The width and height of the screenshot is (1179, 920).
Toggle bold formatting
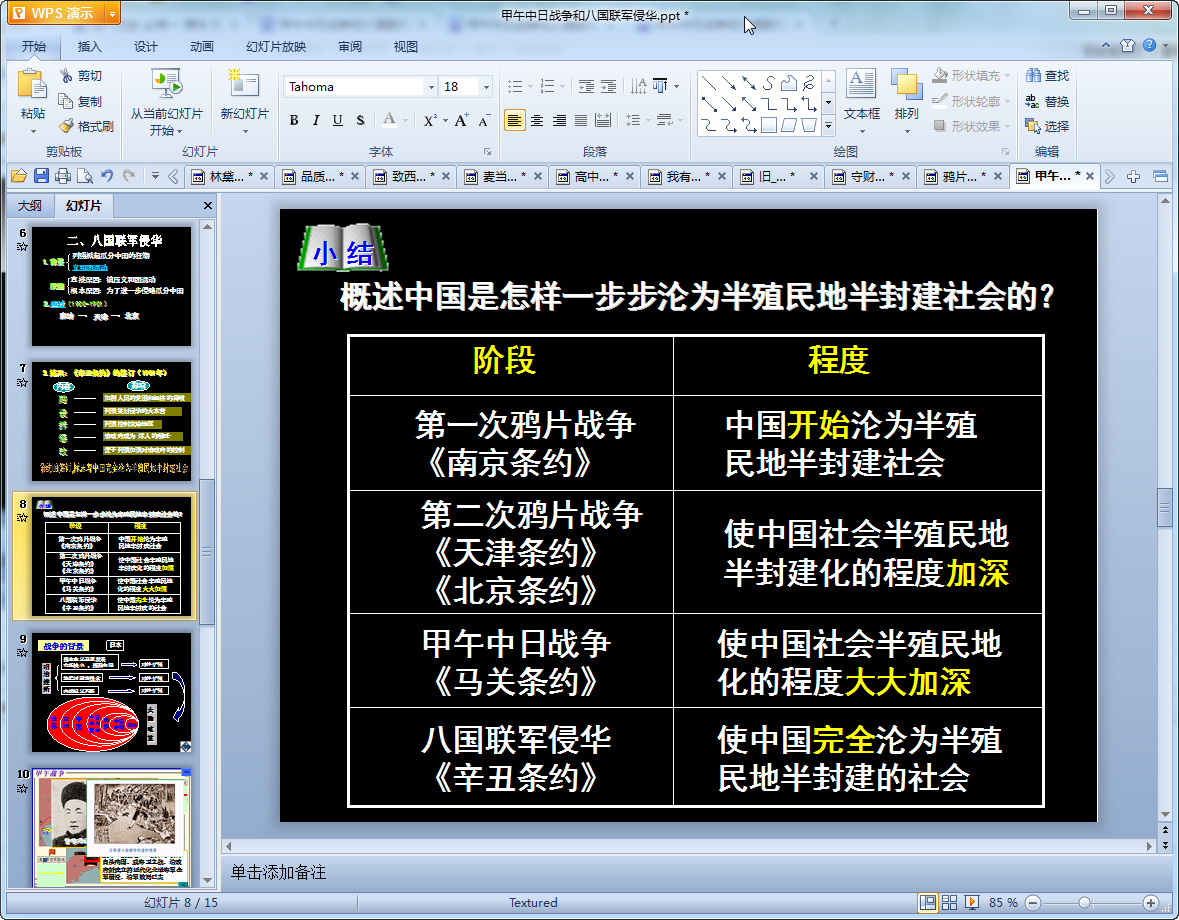tap(294, 120)
